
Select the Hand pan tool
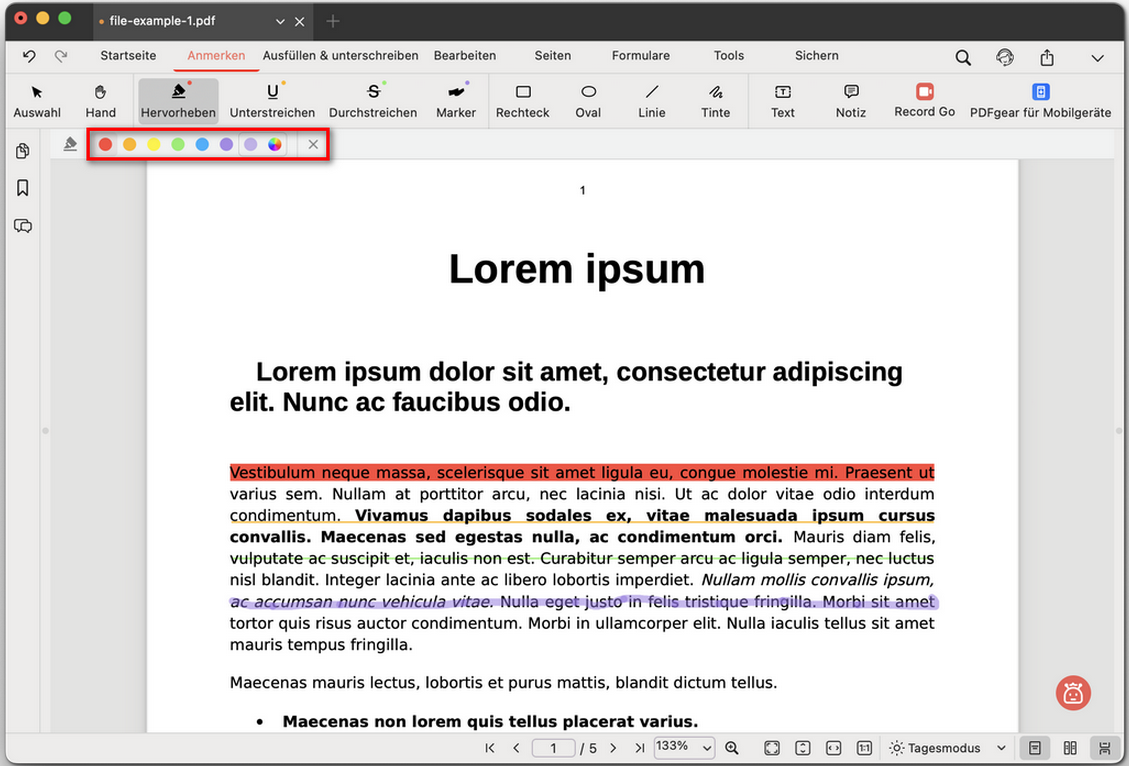100,100
